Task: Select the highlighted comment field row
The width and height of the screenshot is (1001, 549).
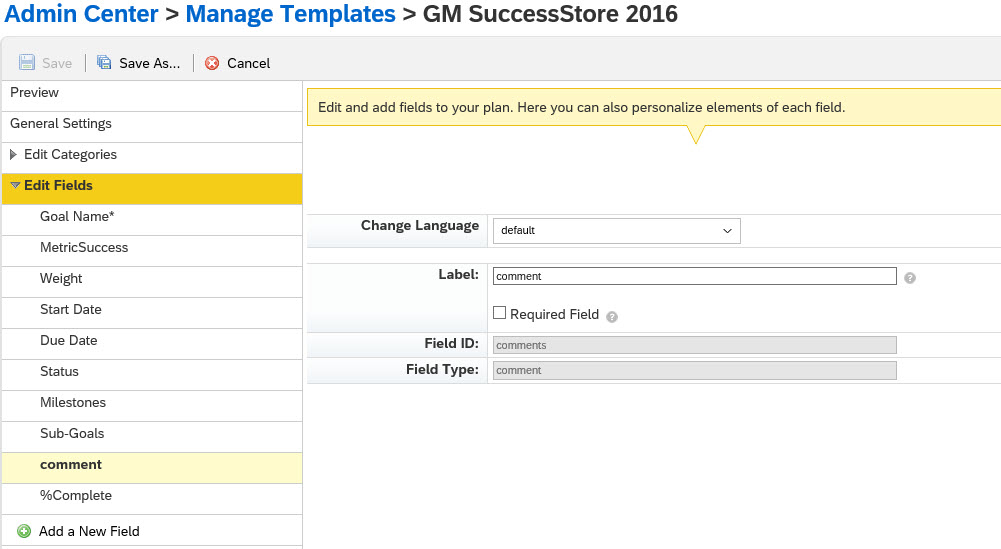Action: (x=152, y=468)
